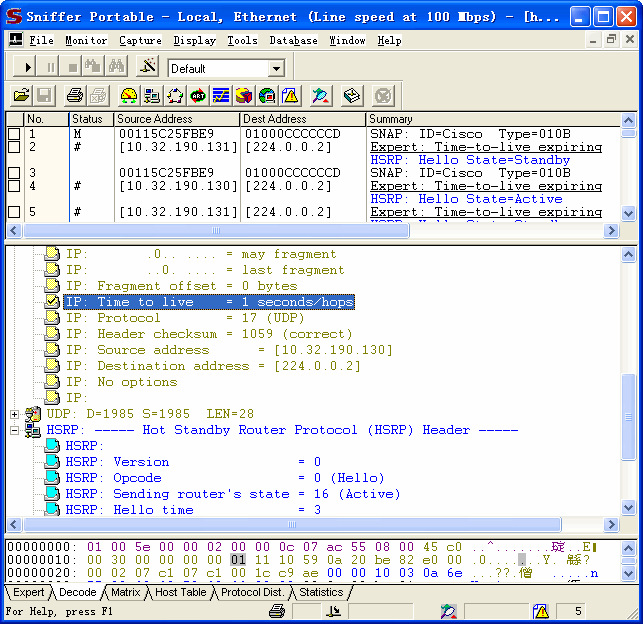Click the Print toolbar icon

click(74, 96)
